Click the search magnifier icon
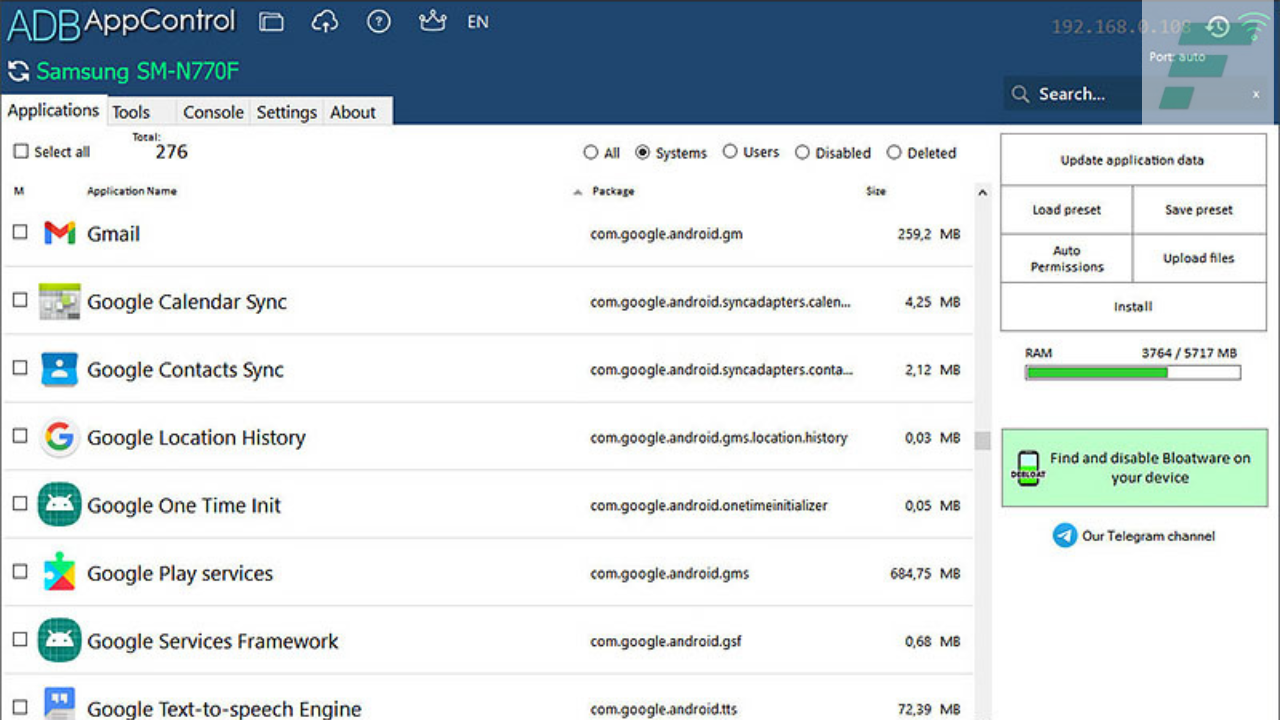Screen dimensions: 1280x720 click(1020, 94)
